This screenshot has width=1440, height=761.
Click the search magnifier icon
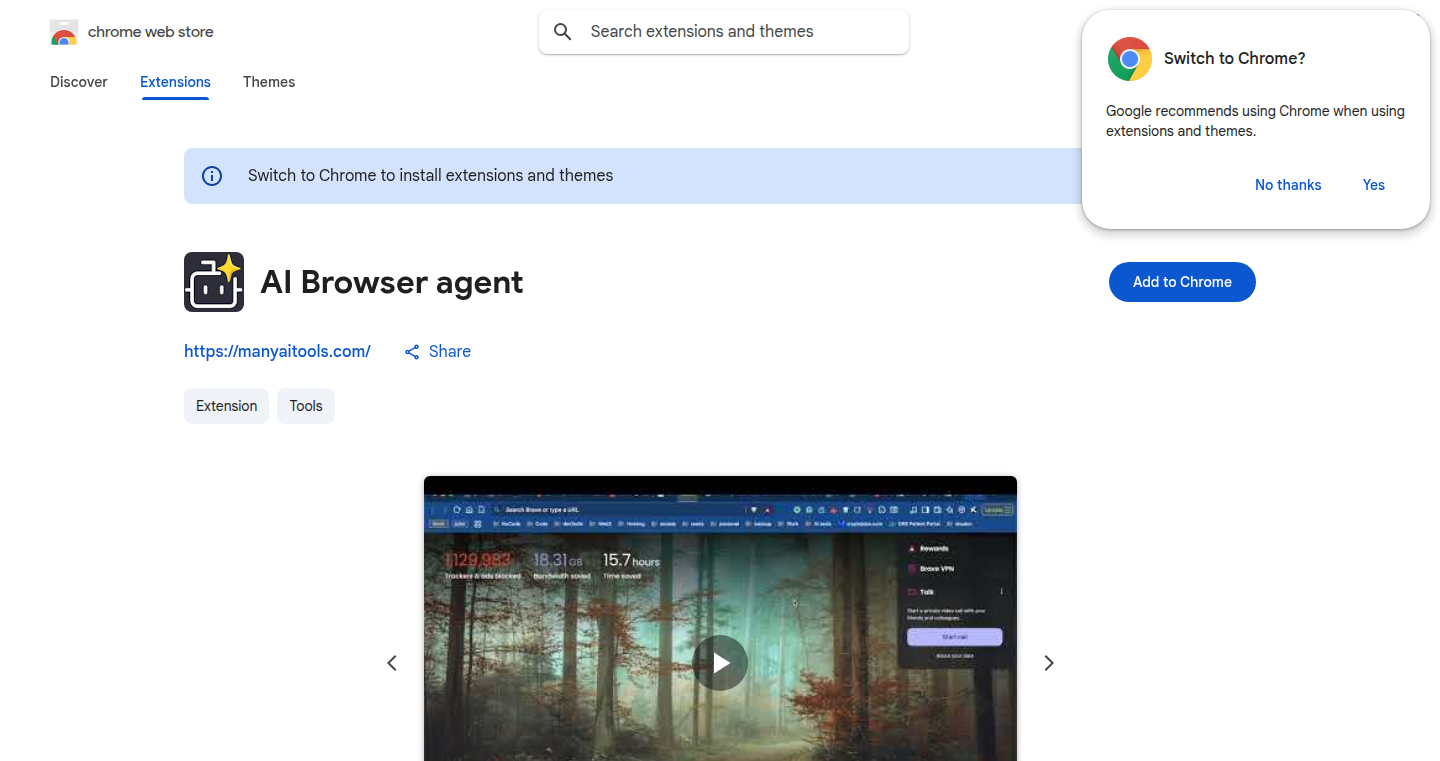coord(563,32)
